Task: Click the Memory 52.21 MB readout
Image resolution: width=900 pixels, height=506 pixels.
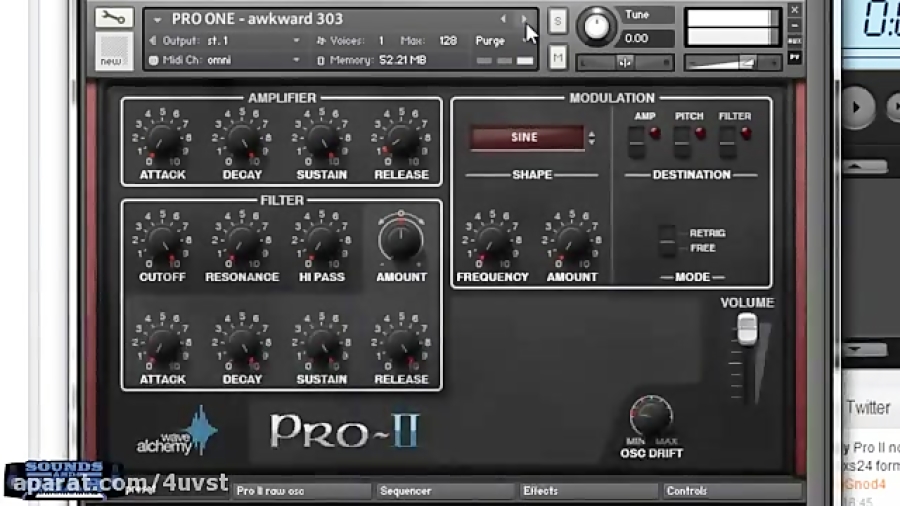Action: 402,60
